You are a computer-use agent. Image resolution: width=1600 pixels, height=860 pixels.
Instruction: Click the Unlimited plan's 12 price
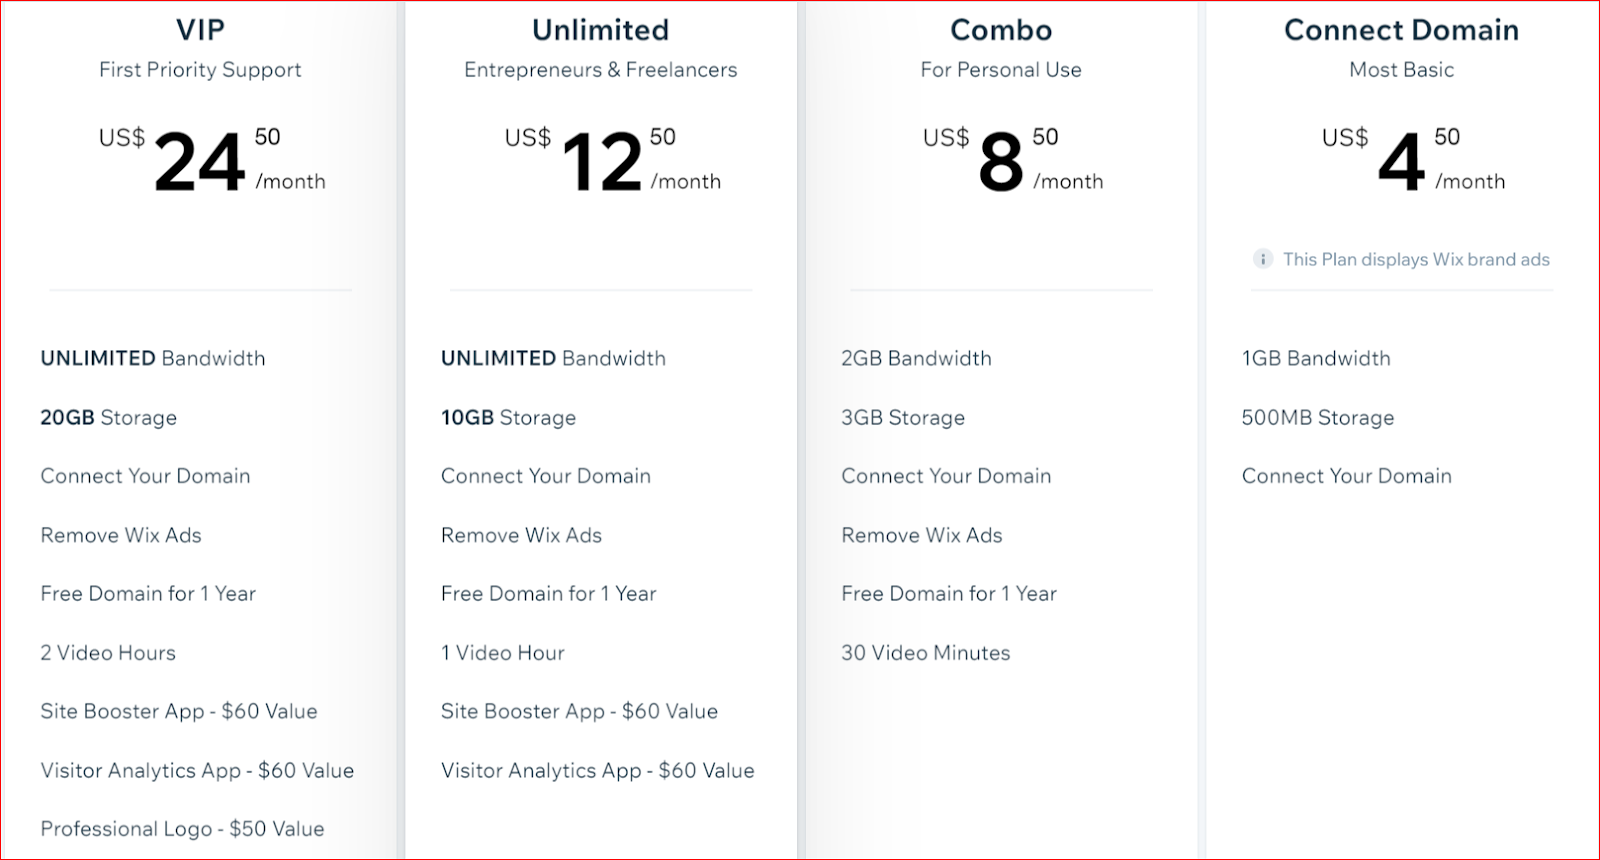602,162
